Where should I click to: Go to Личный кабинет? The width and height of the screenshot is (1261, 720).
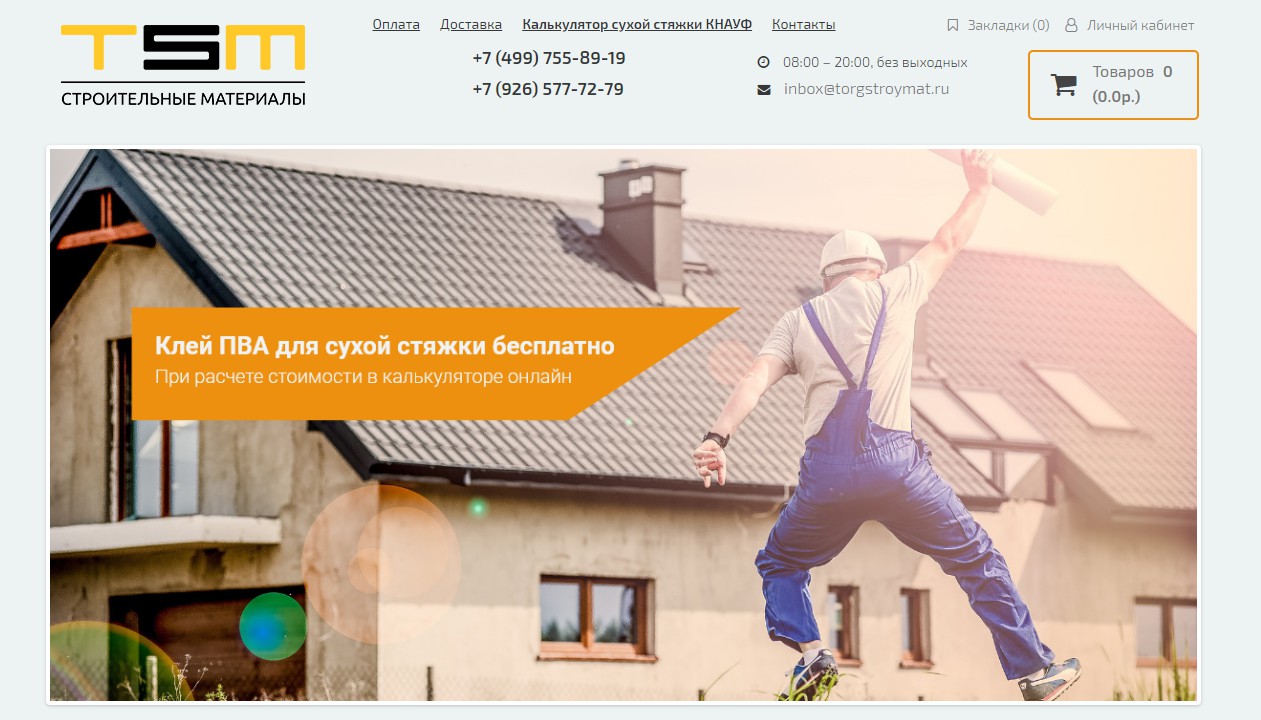(x=1140, y=25)
